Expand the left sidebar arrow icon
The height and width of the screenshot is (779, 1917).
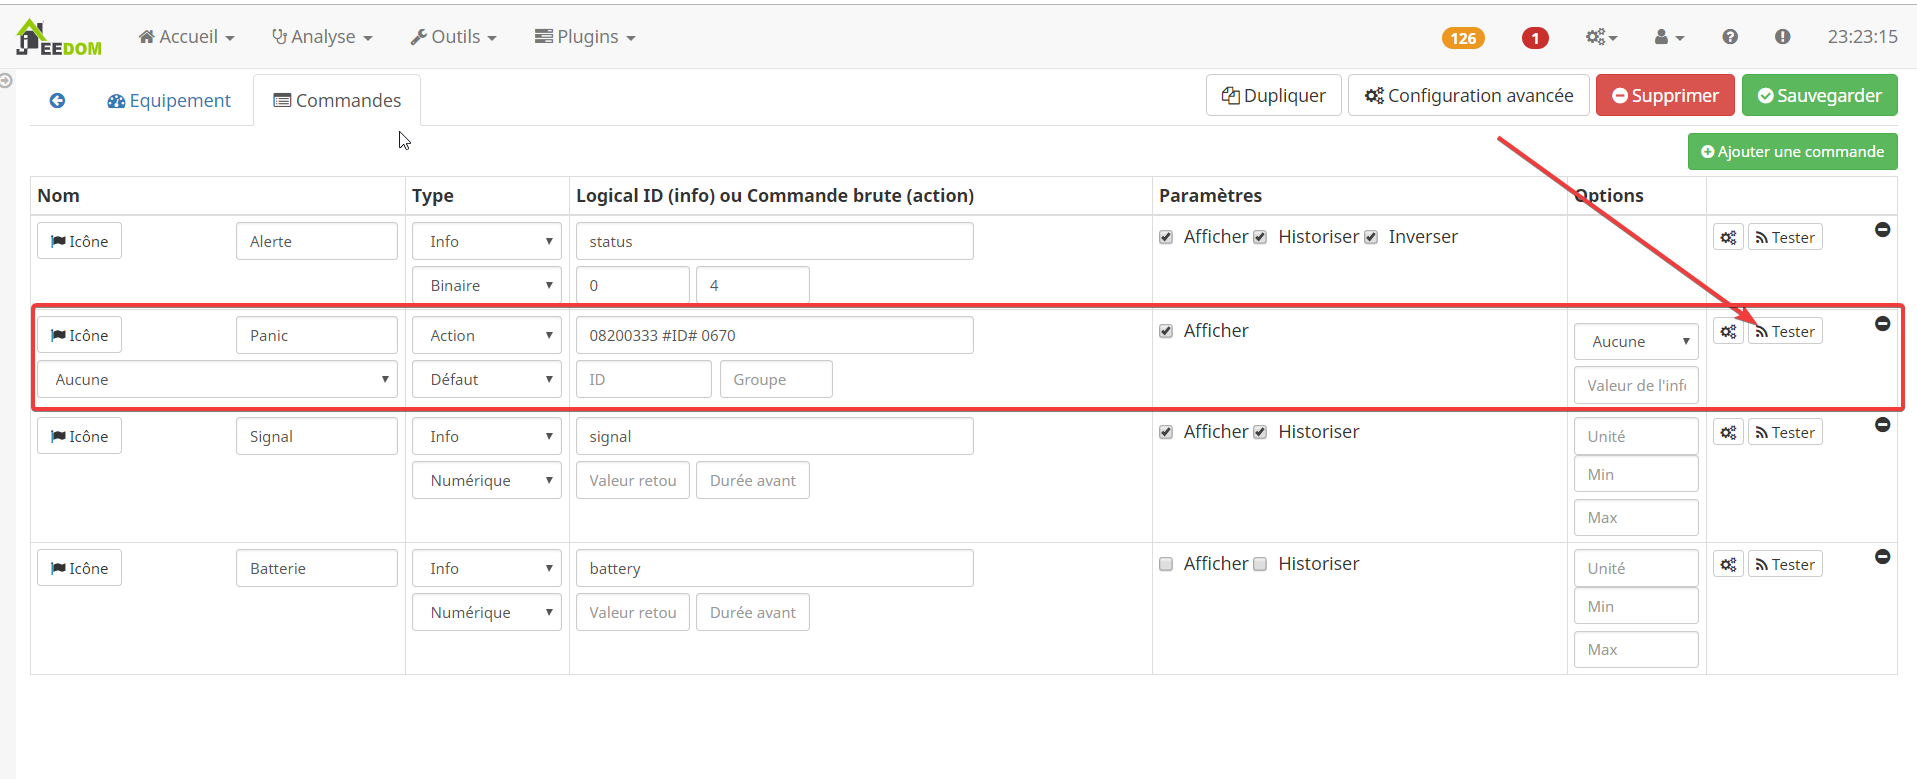[x=6, y=81]
